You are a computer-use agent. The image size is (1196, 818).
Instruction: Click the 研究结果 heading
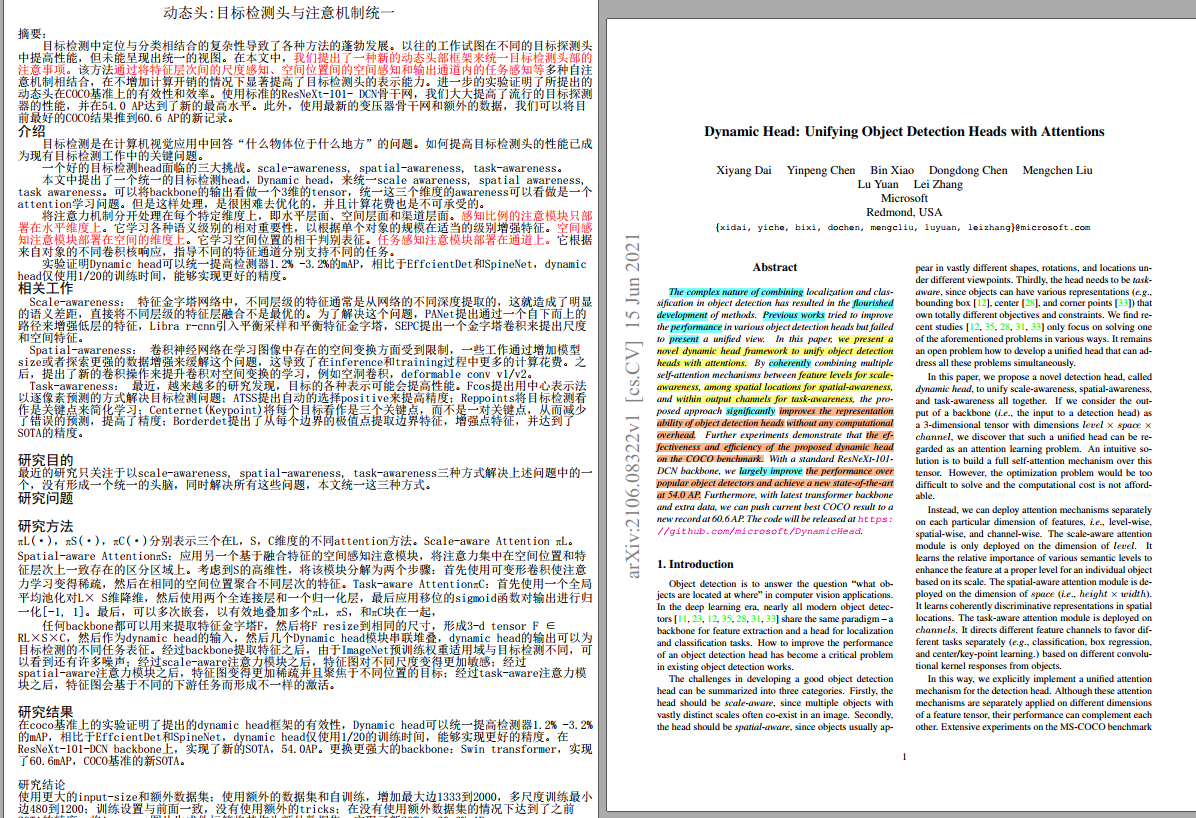click(45, 713)
